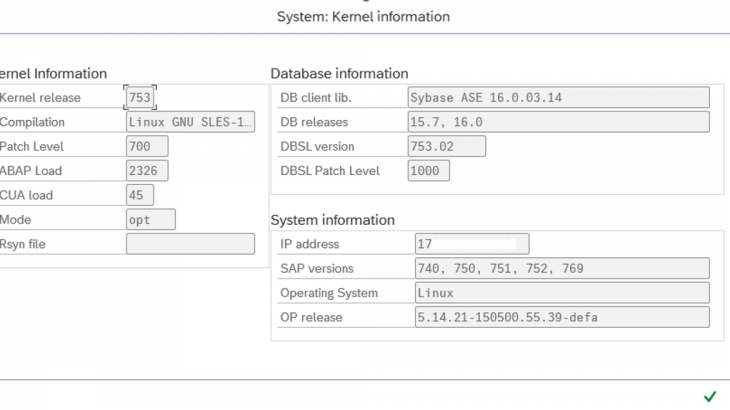This screenshot has width=730, height=410.
Task: Click the DBSL Patch Level label text
Action: [330, 171]
